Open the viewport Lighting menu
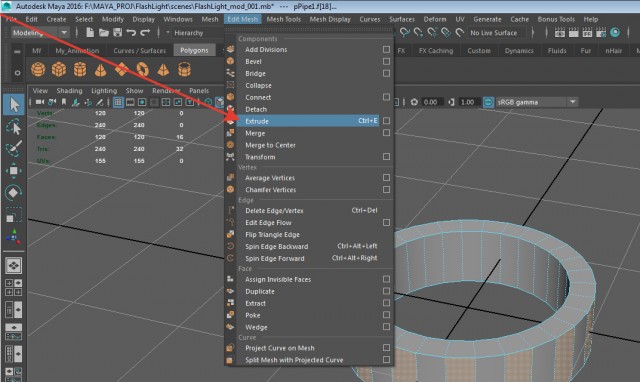Screen dimensions: 640x382 104,91
